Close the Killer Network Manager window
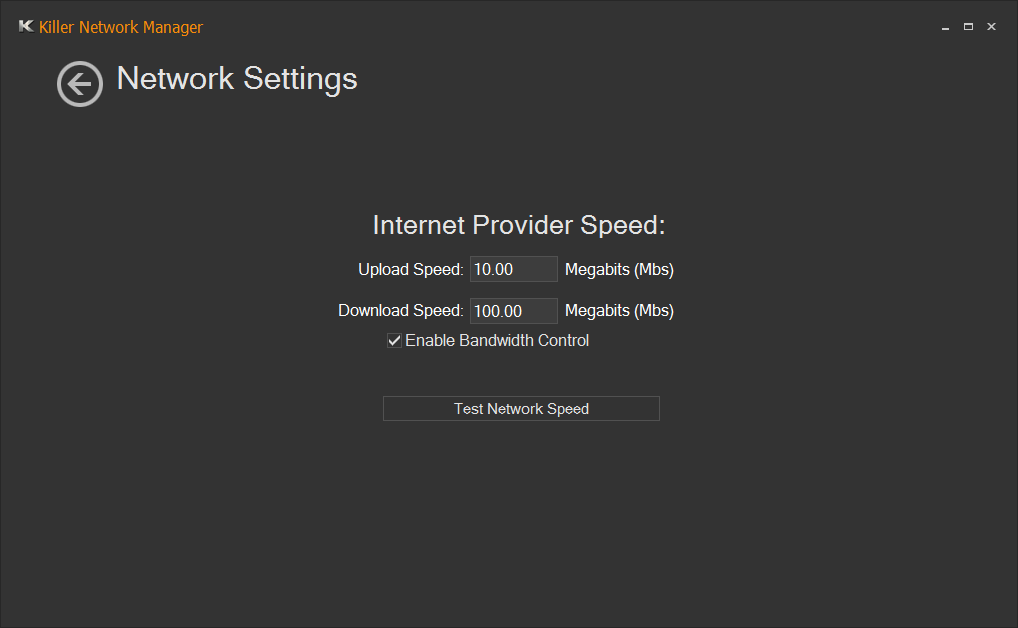Image resolution: width=1018 pixels, height=628 pixels. click(991, 27)
